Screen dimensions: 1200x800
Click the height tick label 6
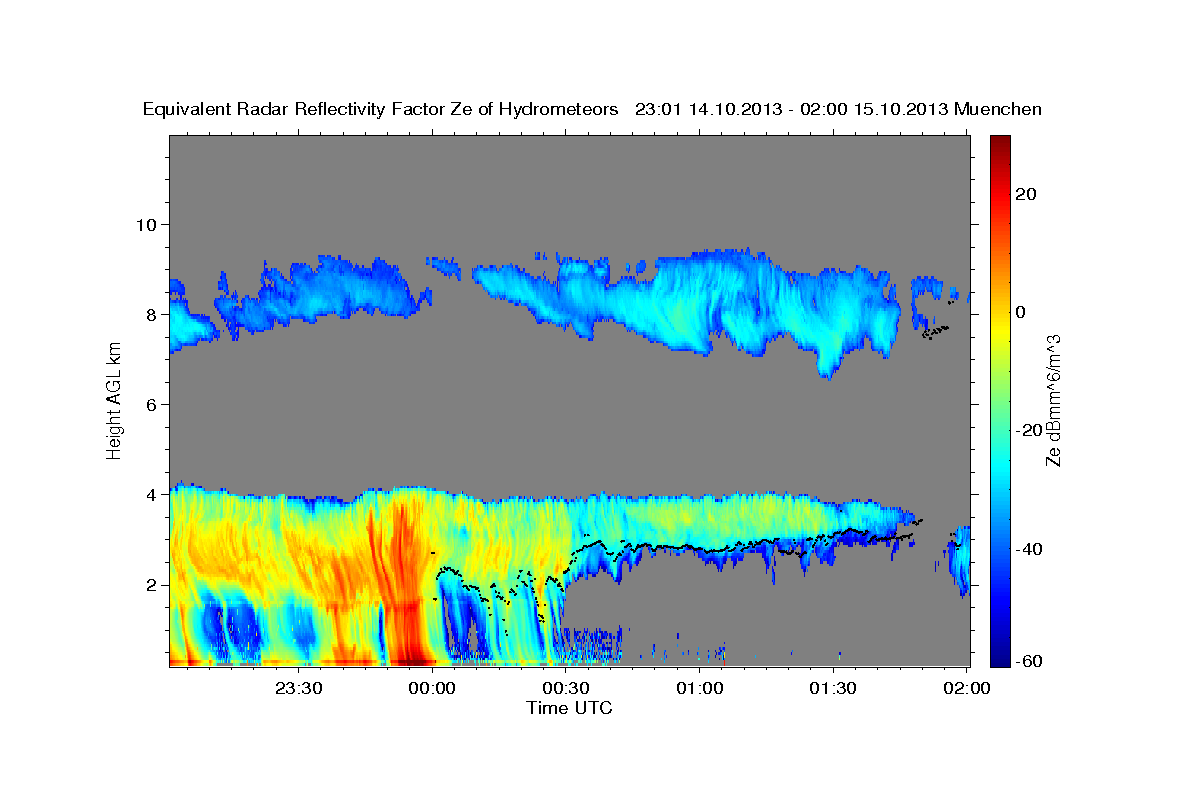[152, 404]
